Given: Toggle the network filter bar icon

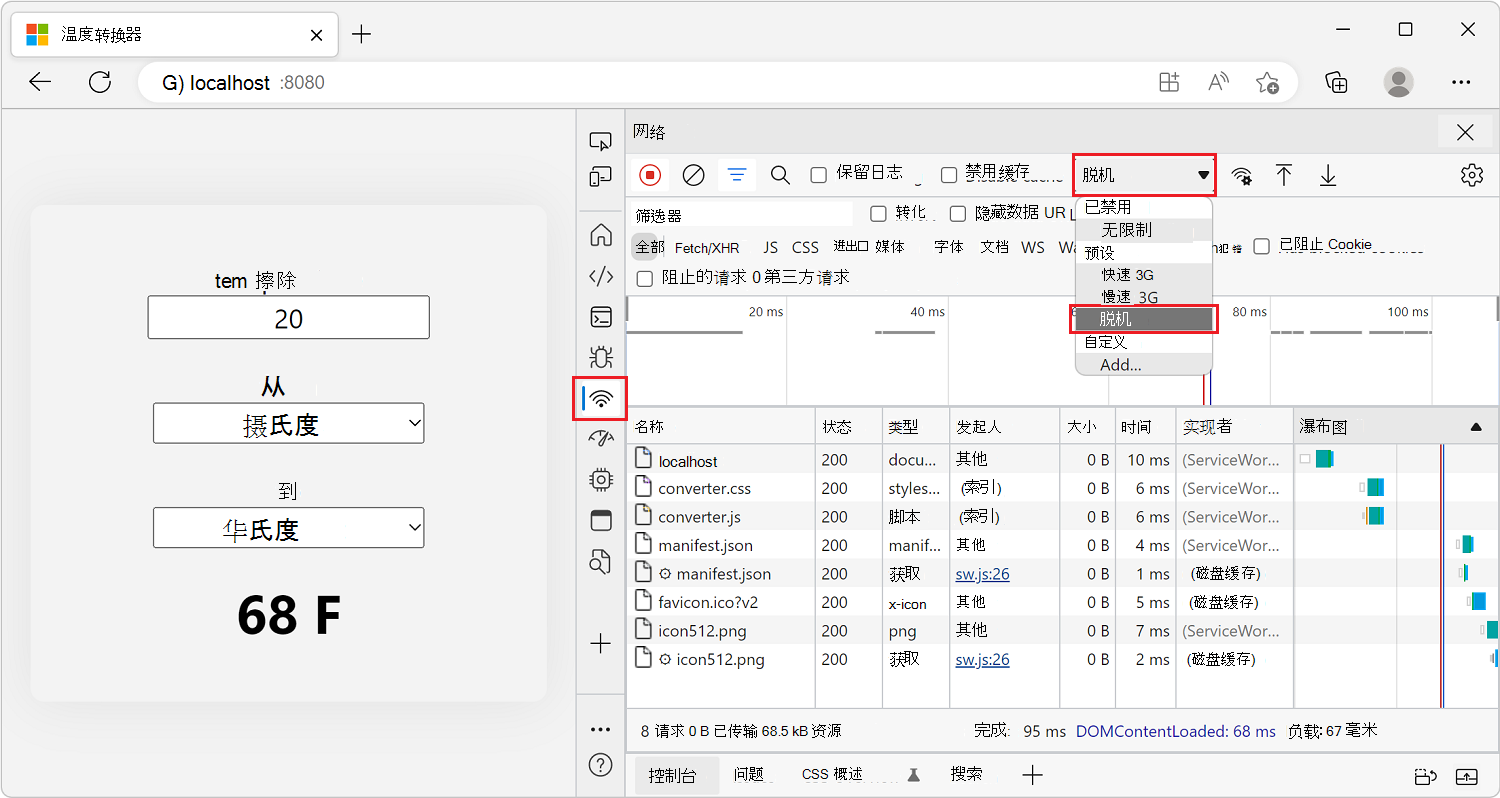Looking at the screenshot, I should [x=737, y=175].
